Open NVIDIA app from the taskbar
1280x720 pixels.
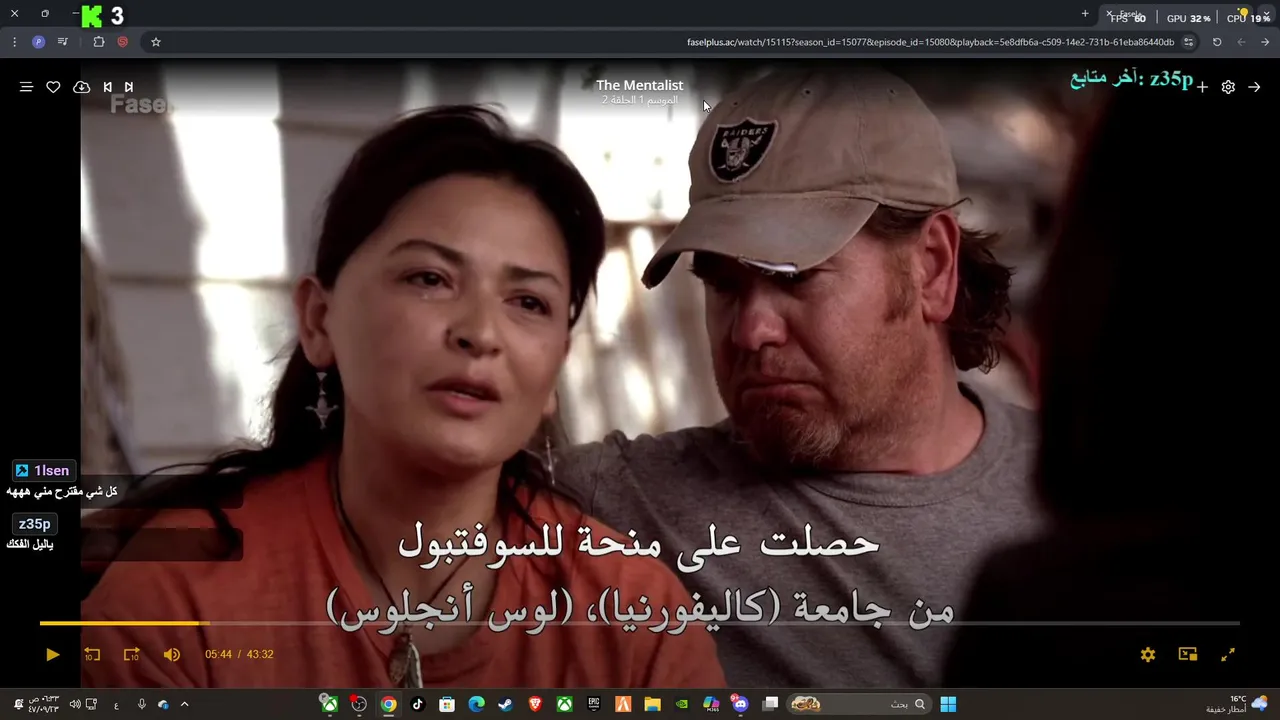[x=682, y=704]
